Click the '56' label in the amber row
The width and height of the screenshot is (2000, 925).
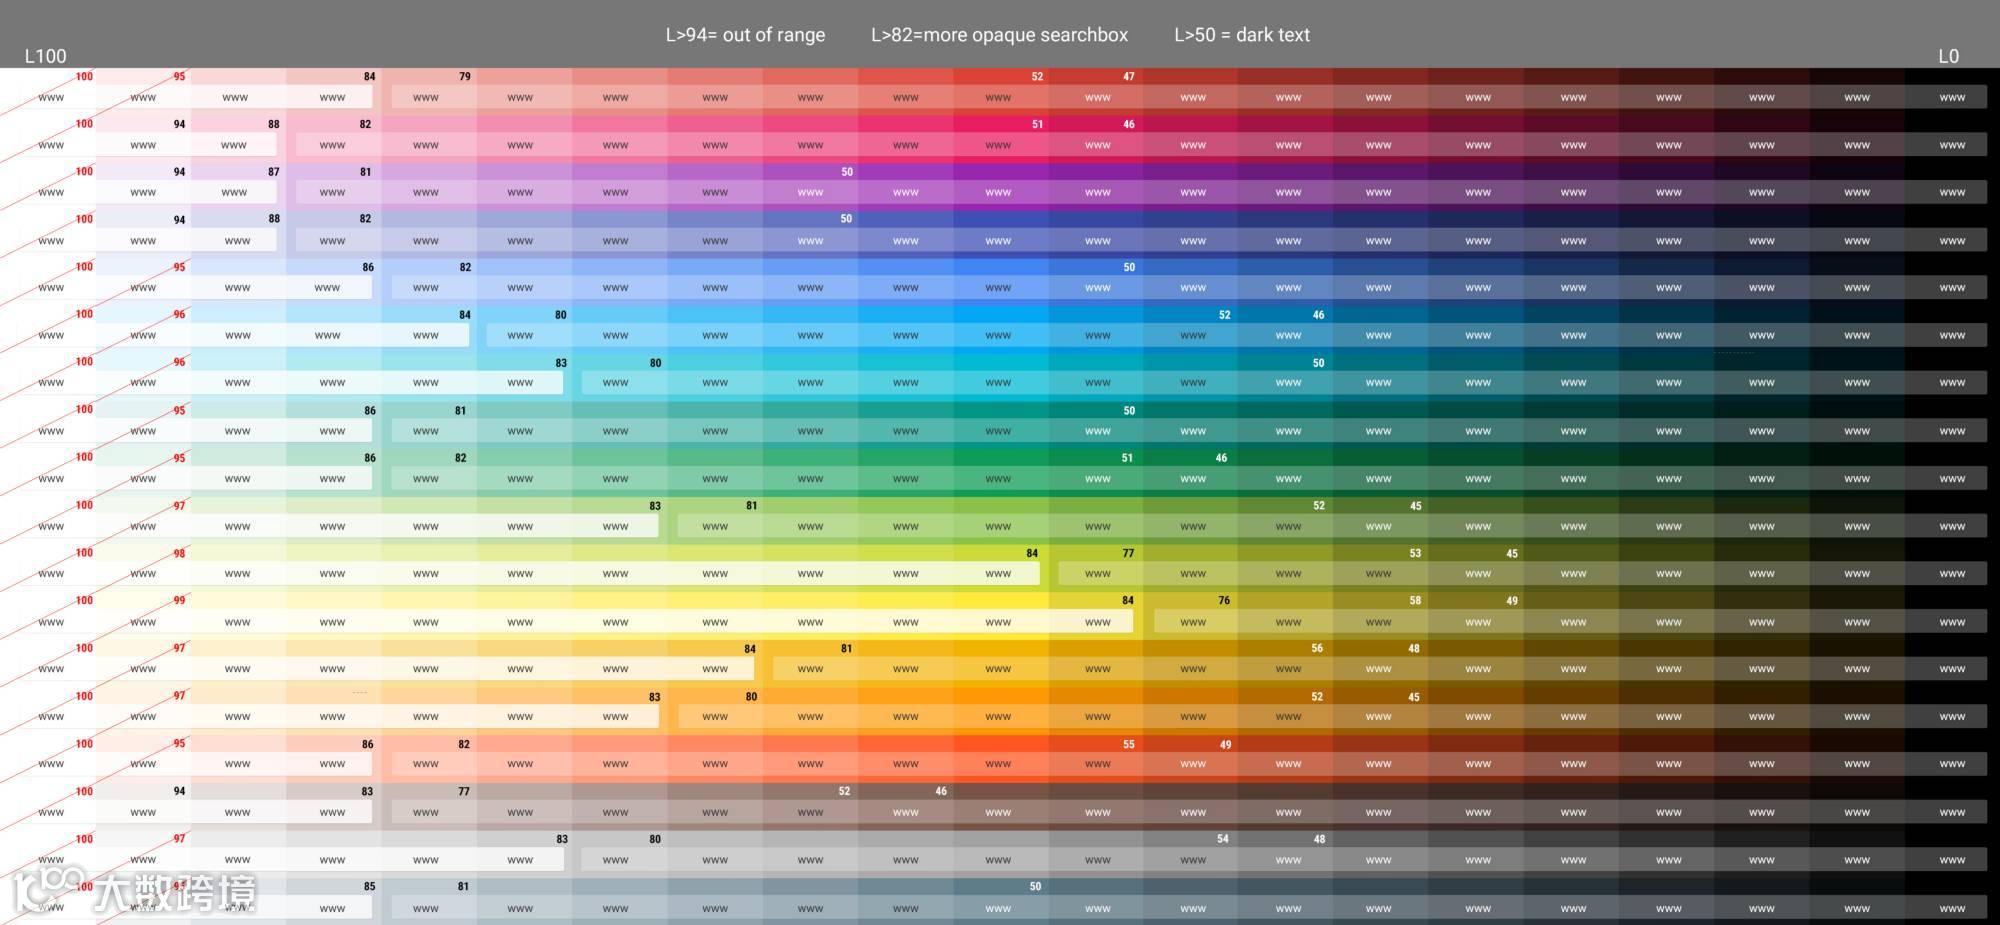click(x=1317, y=648)
